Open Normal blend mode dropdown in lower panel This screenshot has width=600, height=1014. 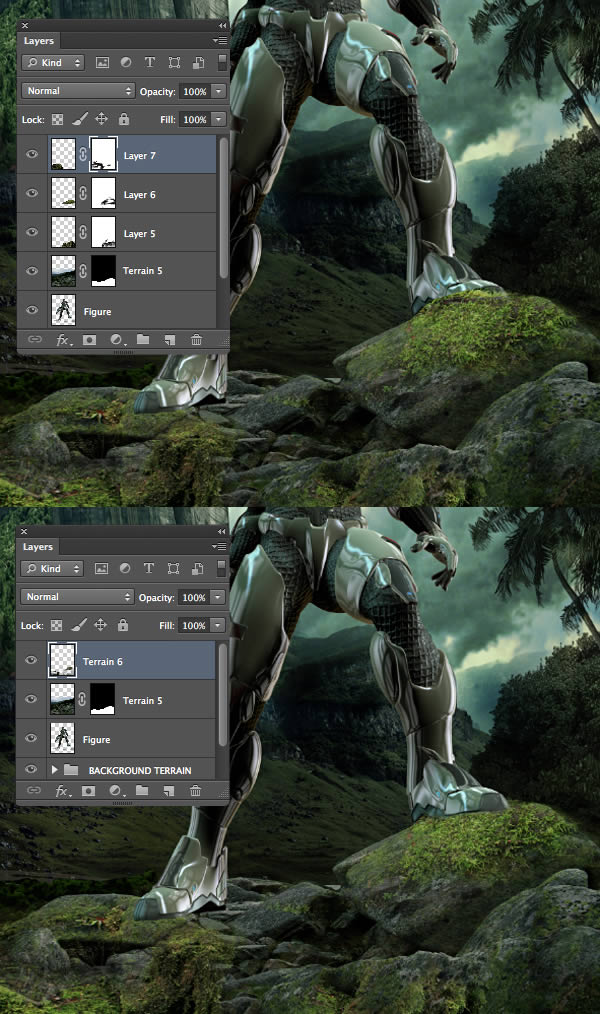77,597
